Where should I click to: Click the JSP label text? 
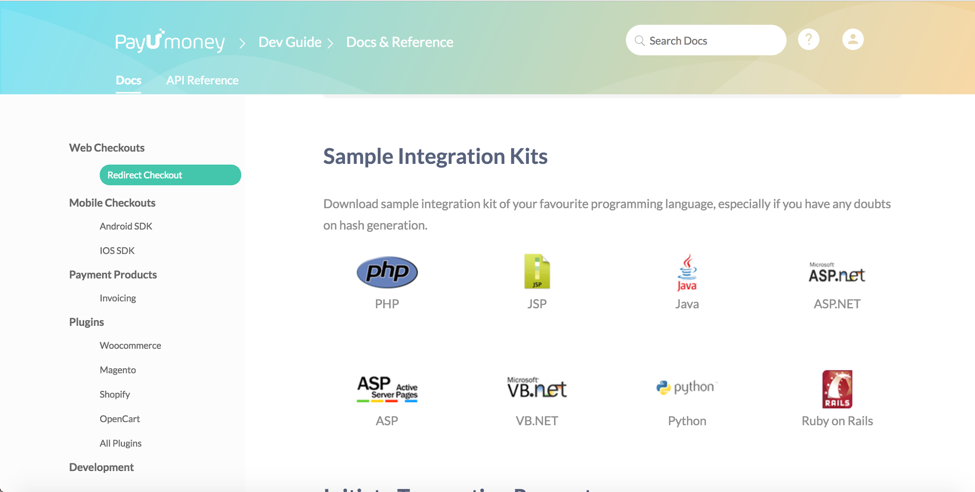[537, 304]
